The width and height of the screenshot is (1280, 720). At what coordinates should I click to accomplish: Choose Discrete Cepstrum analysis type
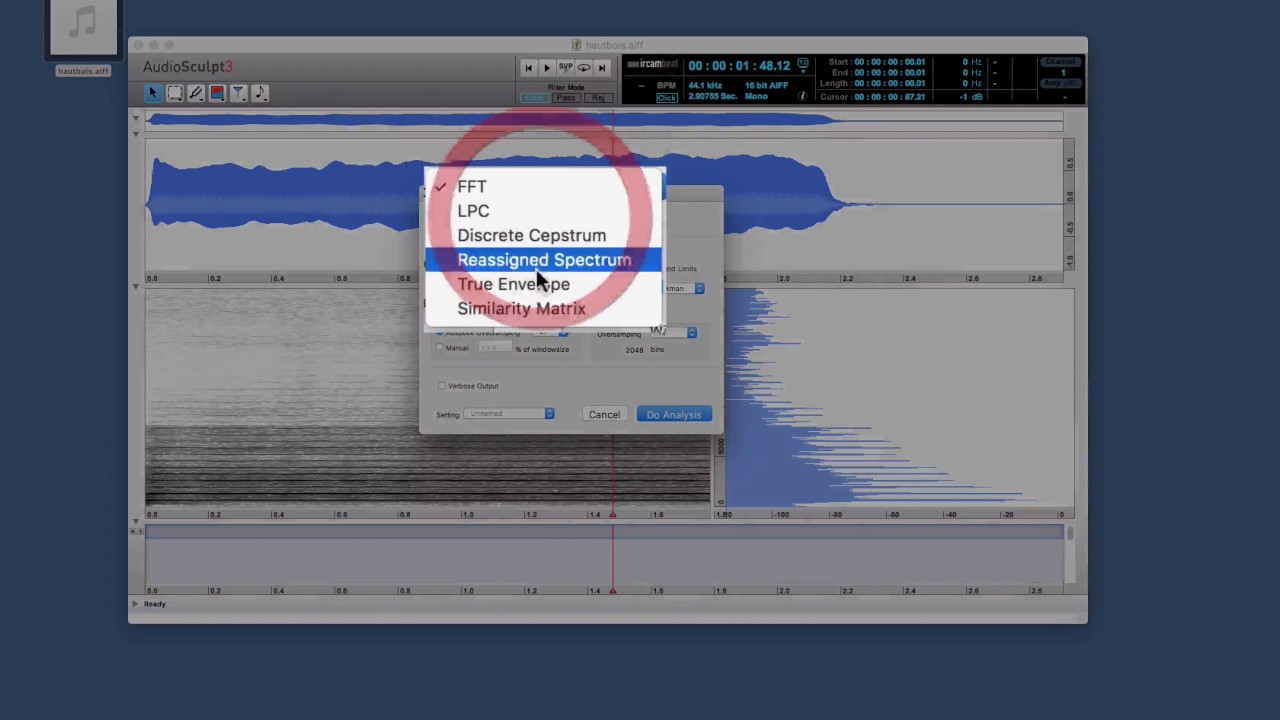(543, 235)
